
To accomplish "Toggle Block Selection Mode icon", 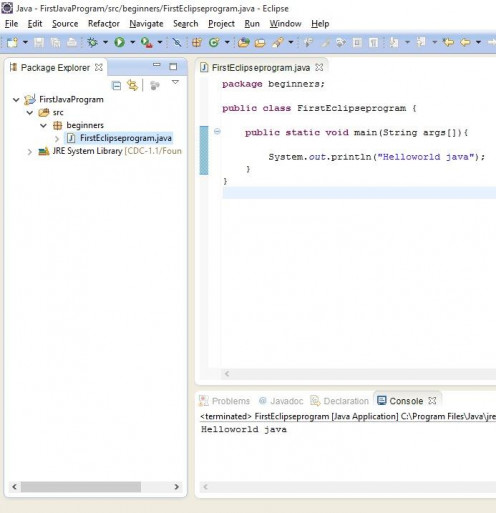I will pos(357,43).
